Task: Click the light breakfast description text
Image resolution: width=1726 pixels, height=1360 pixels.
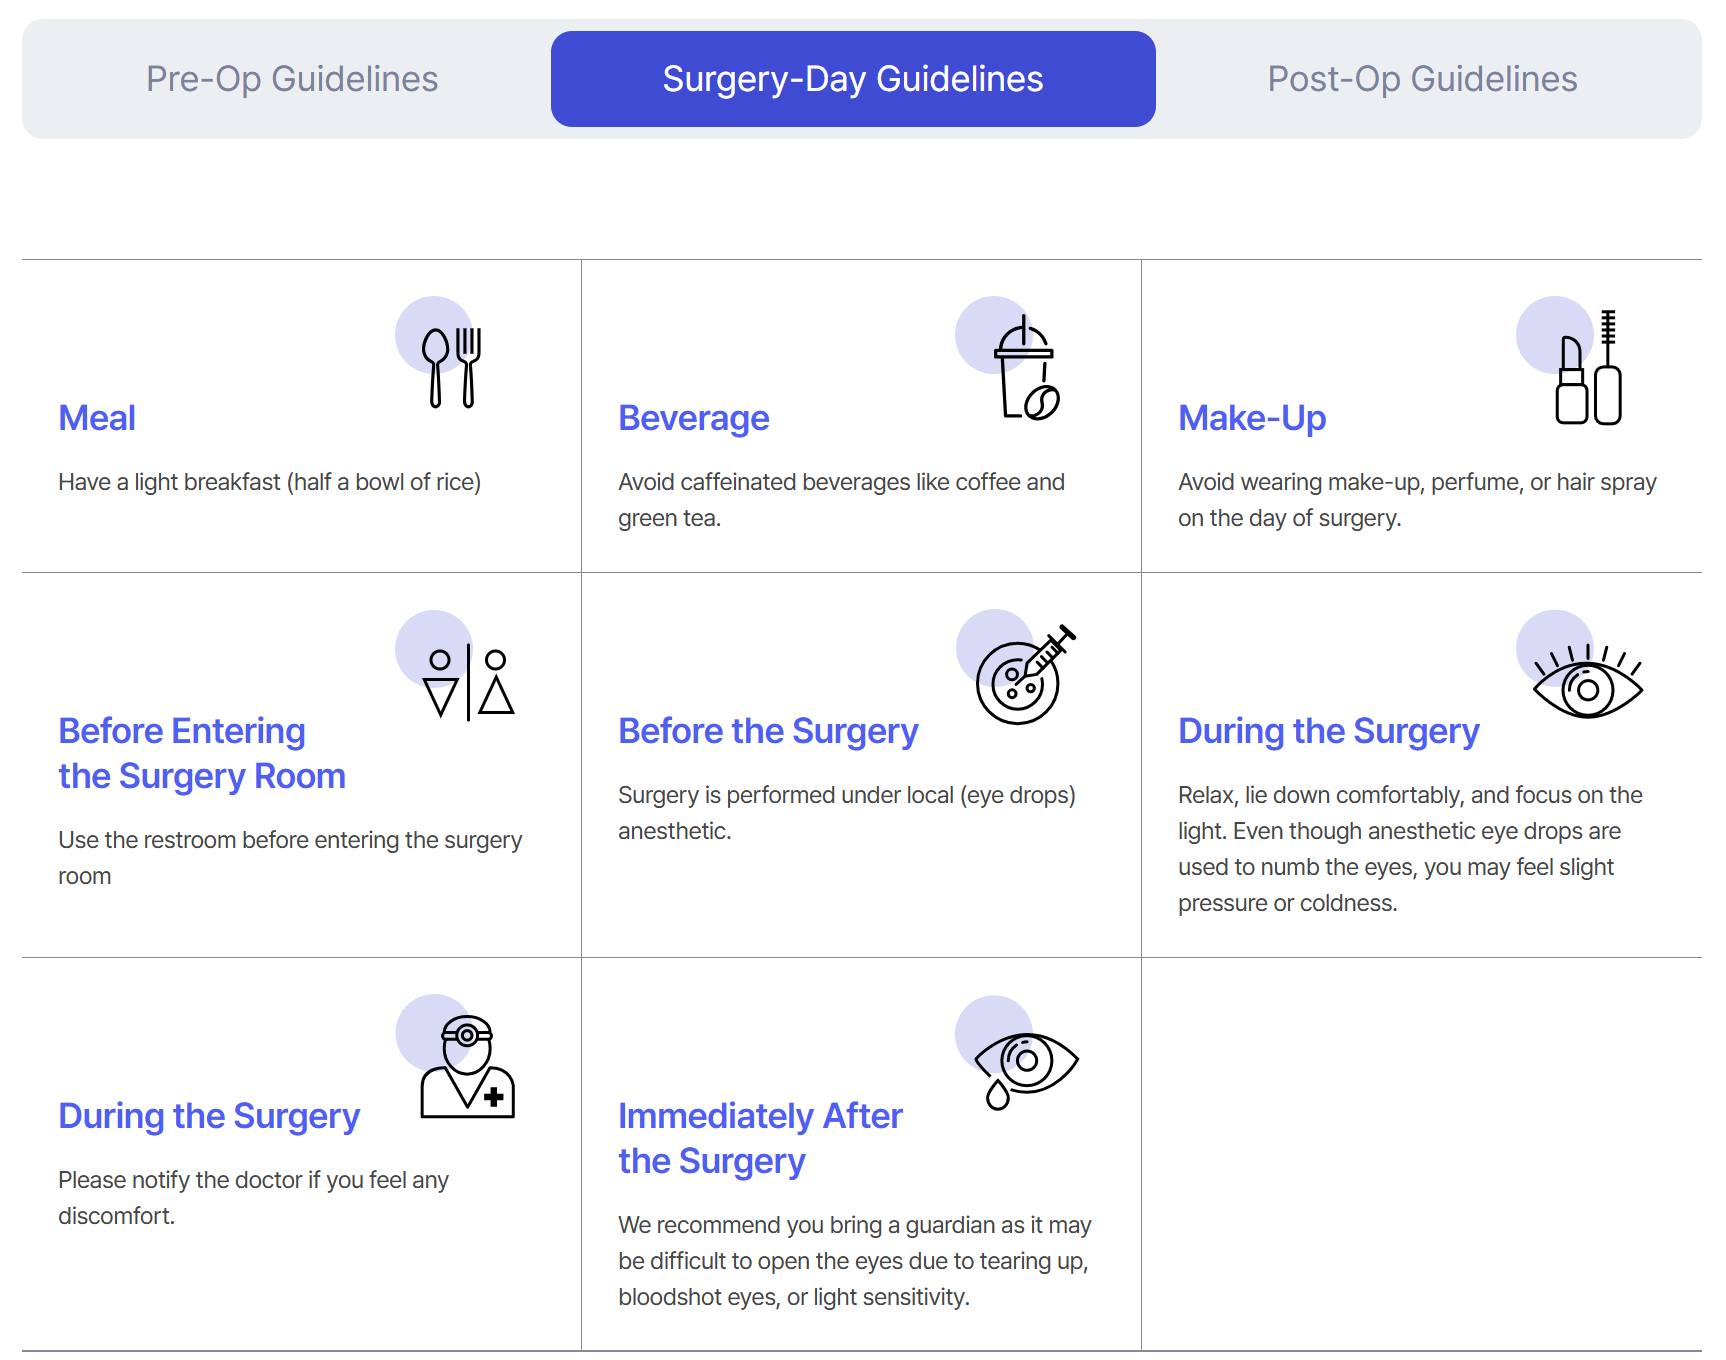Action: click(270, 482)
